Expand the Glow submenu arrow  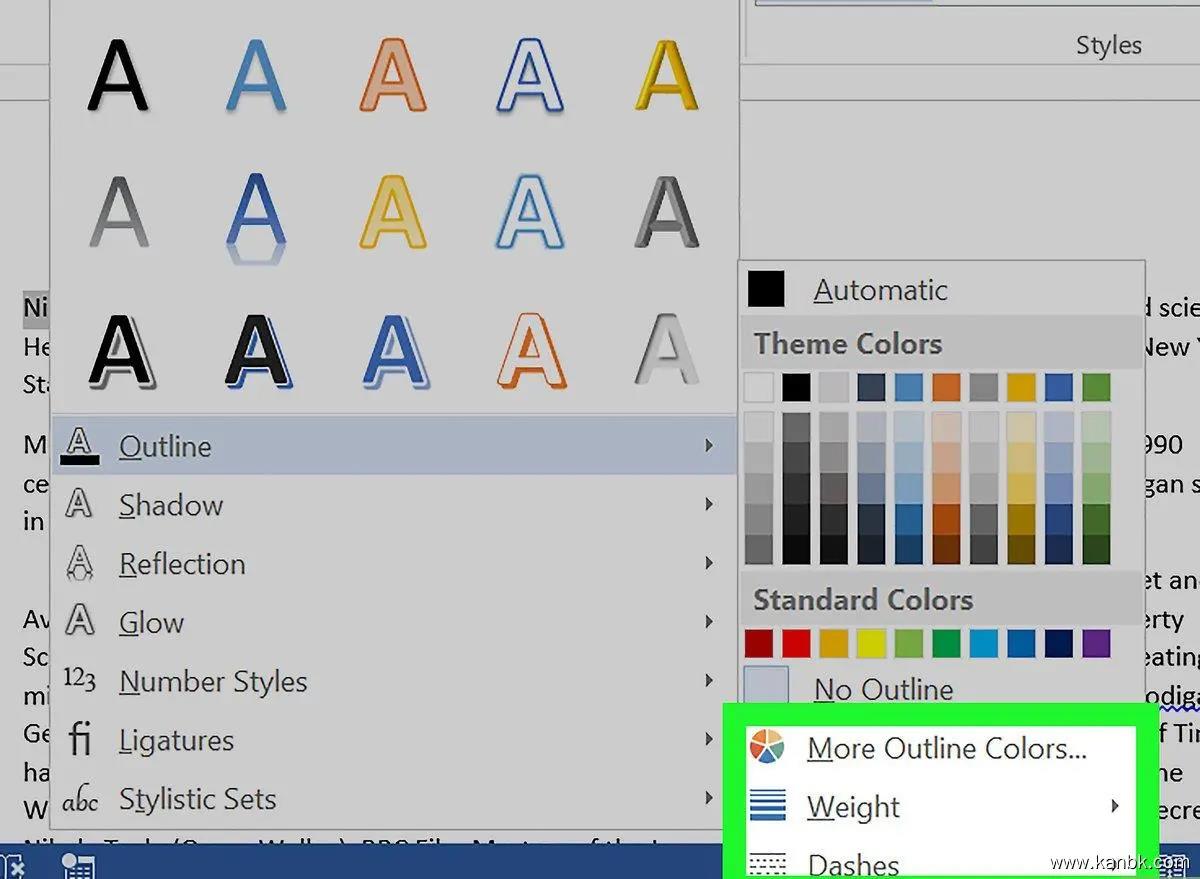(709, 622)
